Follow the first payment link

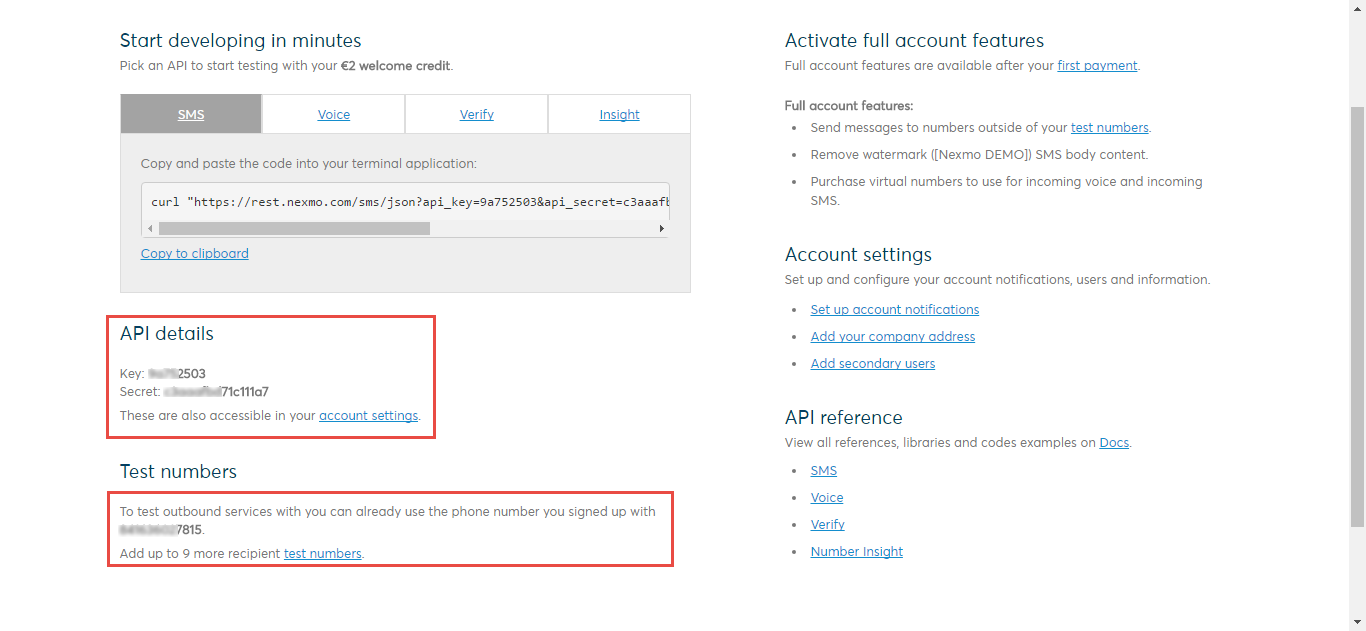tap(1097, 66)
